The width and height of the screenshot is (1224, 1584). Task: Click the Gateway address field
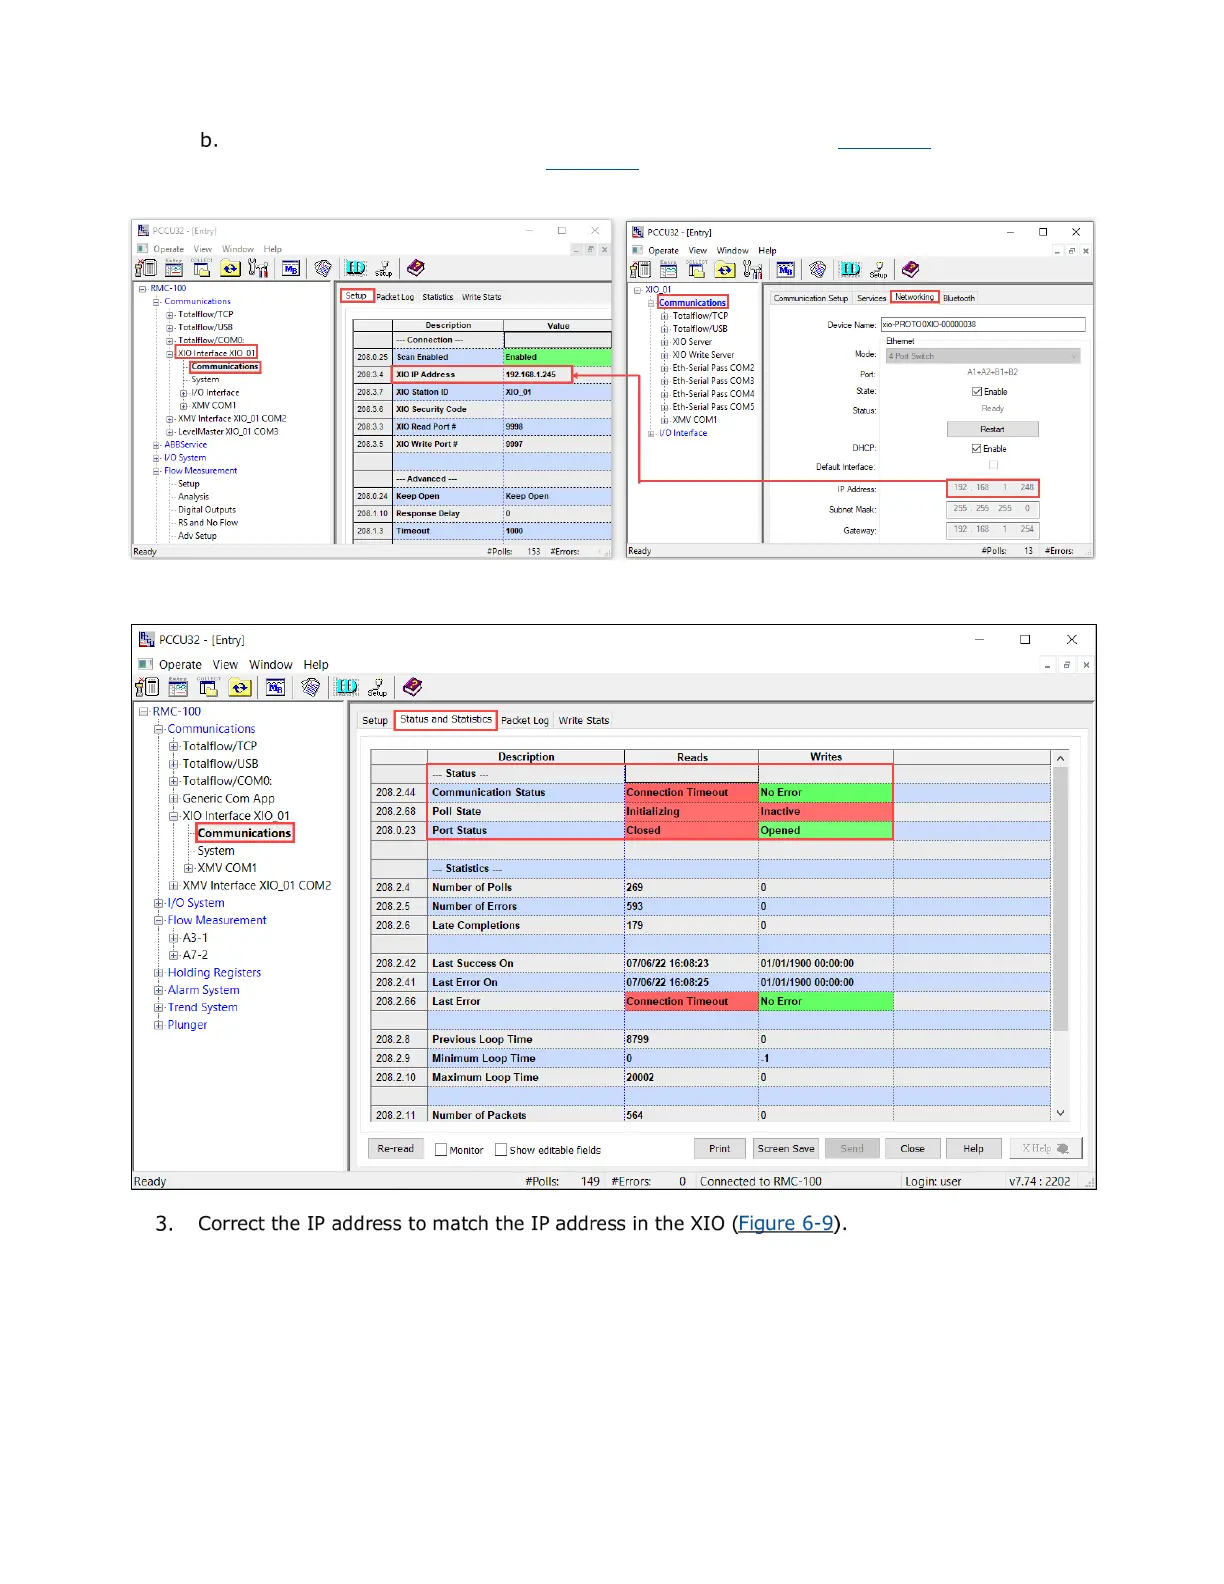tap(993, 530)
